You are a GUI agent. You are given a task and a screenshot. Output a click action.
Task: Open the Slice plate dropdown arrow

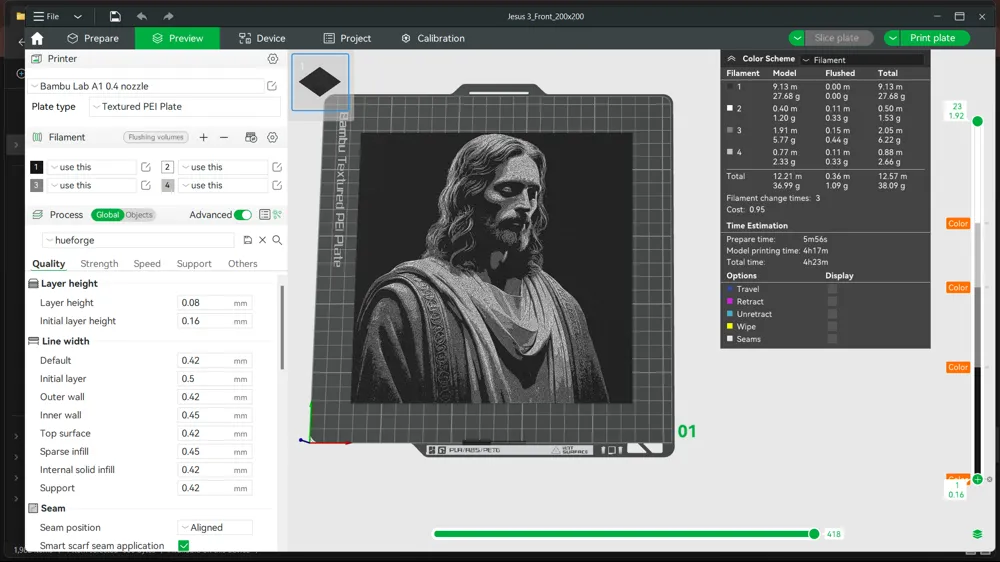(797, 38)
